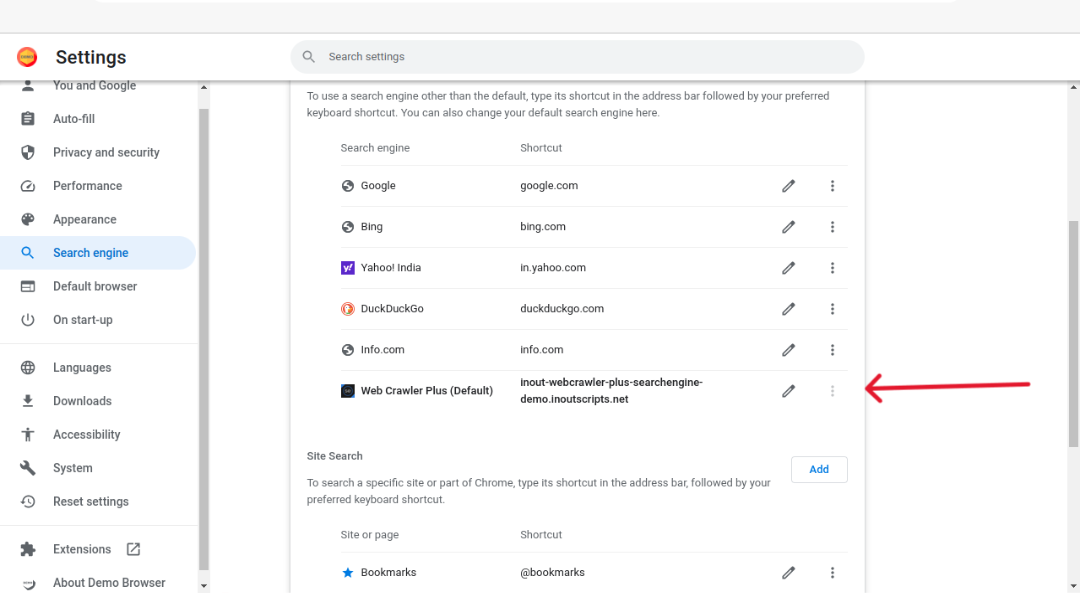Edit the Bing search engine entry
The image size is (1080, 593).
click(x=788, y=227)
